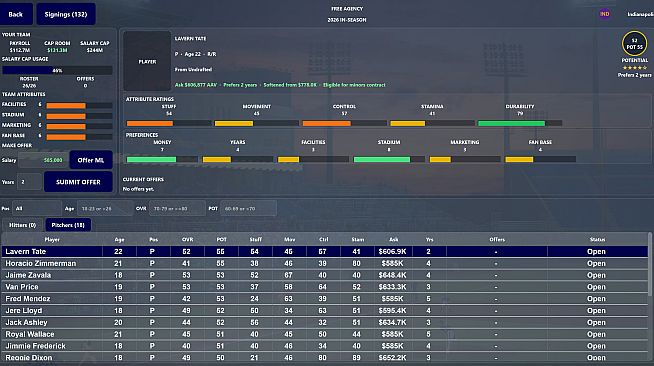This screenshot has height=366, width=654.
Task: Click the Age filter field
Action: coord(105,208)
